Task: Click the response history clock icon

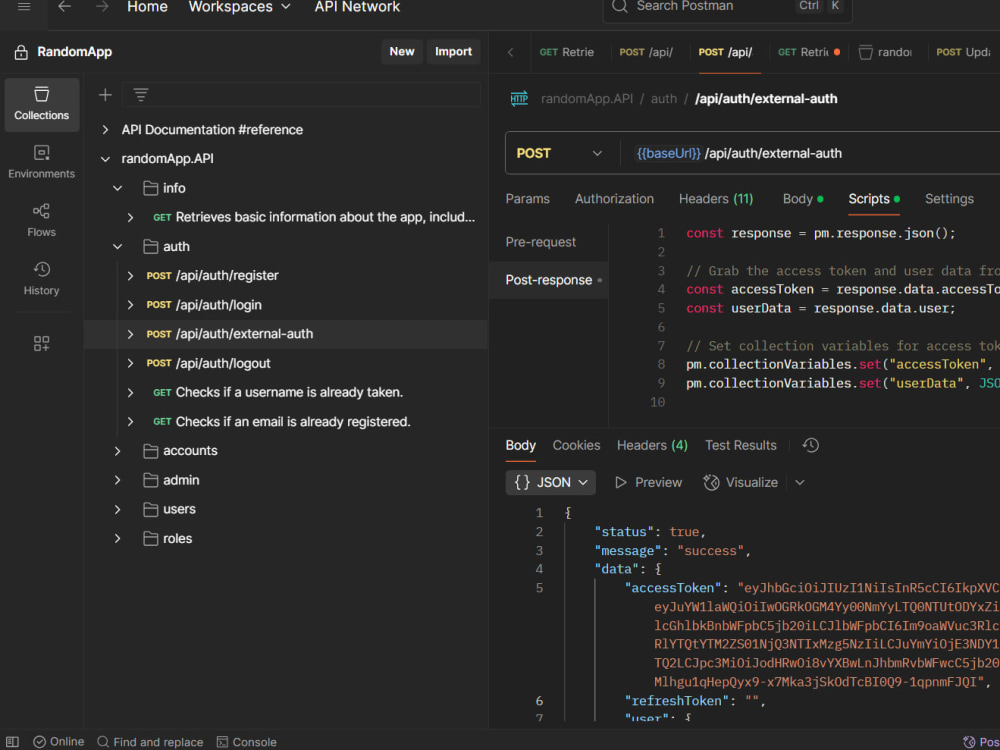Action: coord(811,445)
